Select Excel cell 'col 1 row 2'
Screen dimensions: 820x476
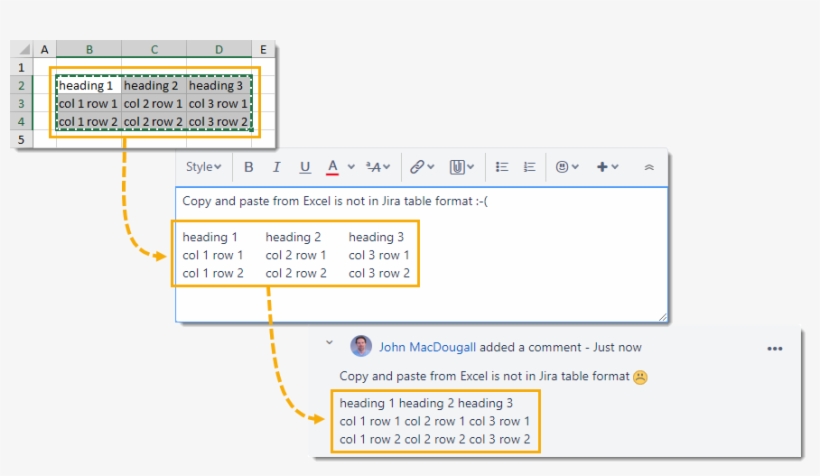tap(89, 121)
